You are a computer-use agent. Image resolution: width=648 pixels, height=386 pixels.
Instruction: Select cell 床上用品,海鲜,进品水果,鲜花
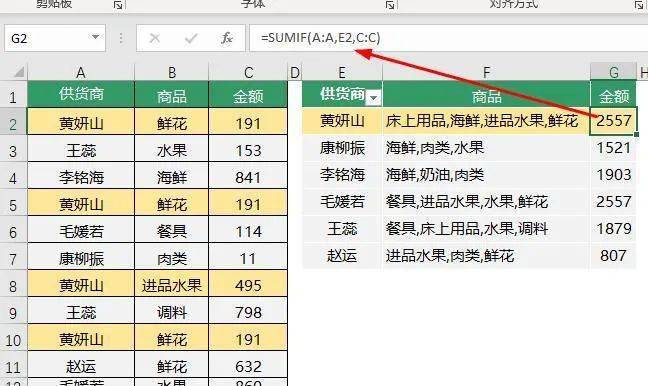(486, 121)
